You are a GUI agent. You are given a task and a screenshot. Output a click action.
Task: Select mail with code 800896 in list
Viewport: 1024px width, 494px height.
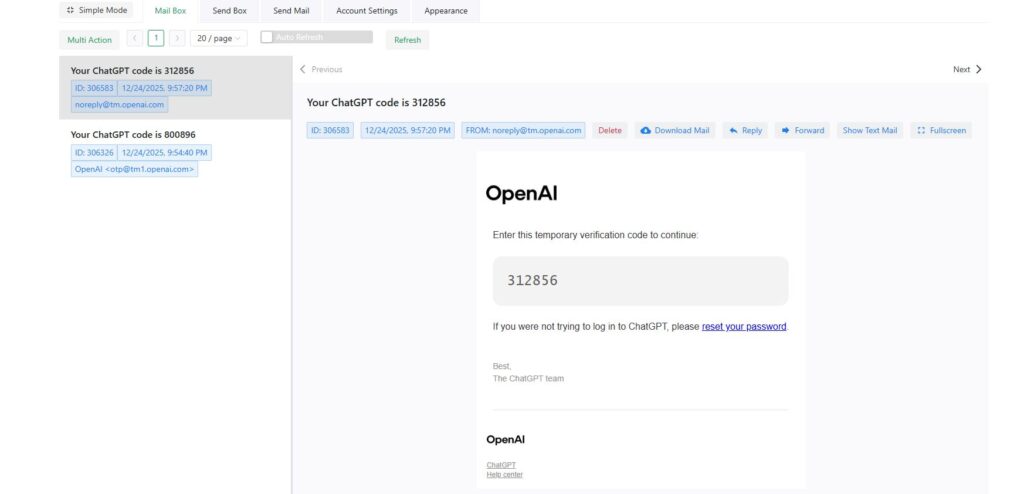(x=175, y=152)
